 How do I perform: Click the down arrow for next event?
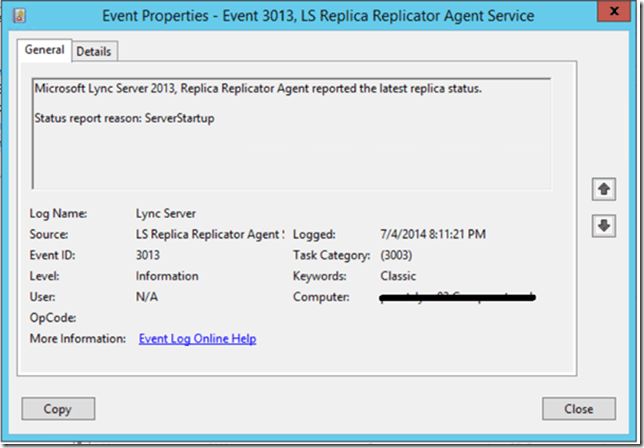pyautogui.click(x=603, y=226)
